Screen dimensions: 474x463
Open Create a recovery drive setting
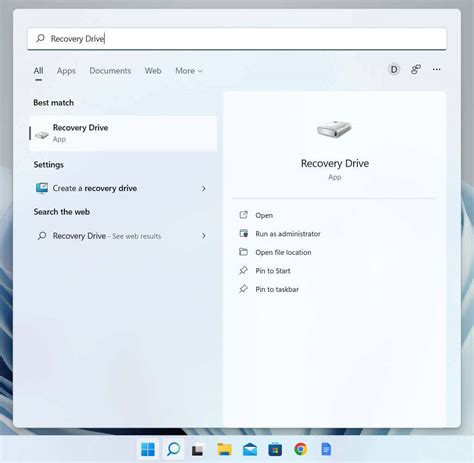pyautogui.click(x=122, y=188)
